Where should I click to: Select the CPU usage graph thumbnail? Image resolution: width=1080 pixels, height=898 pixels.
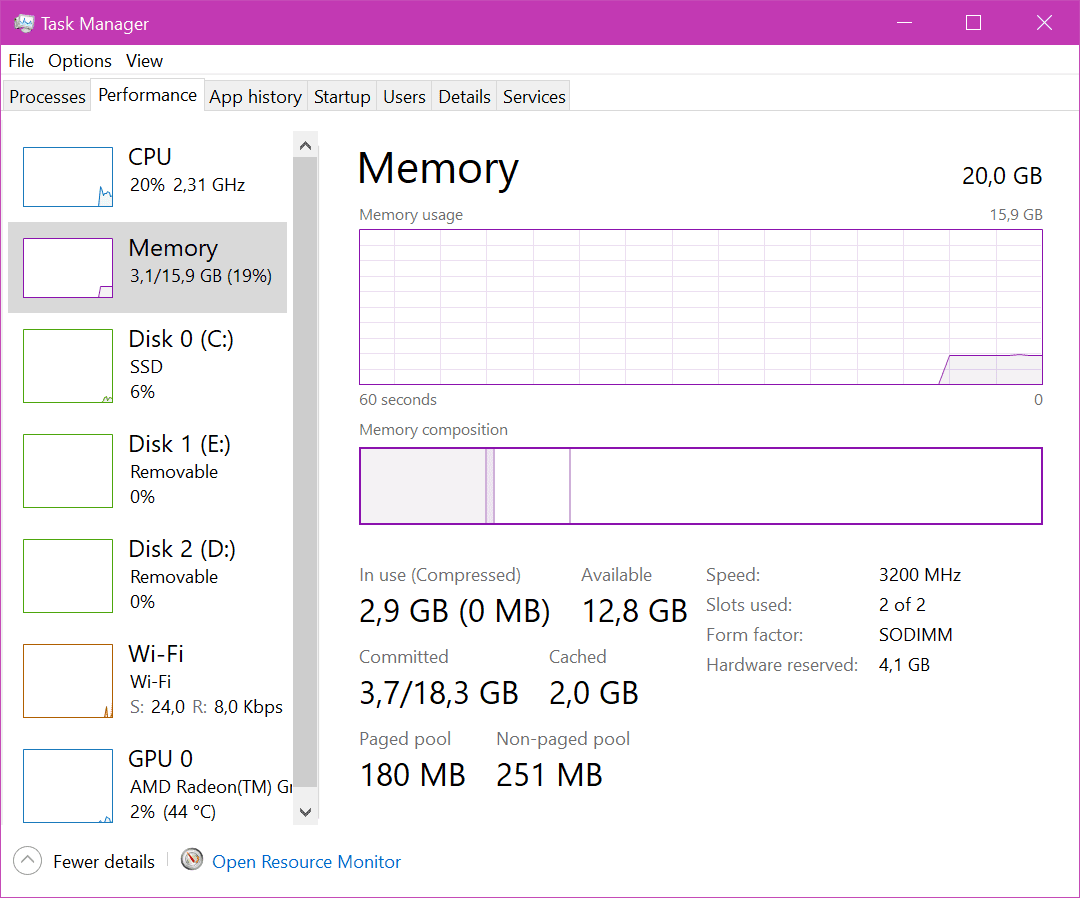coord(68,177)
